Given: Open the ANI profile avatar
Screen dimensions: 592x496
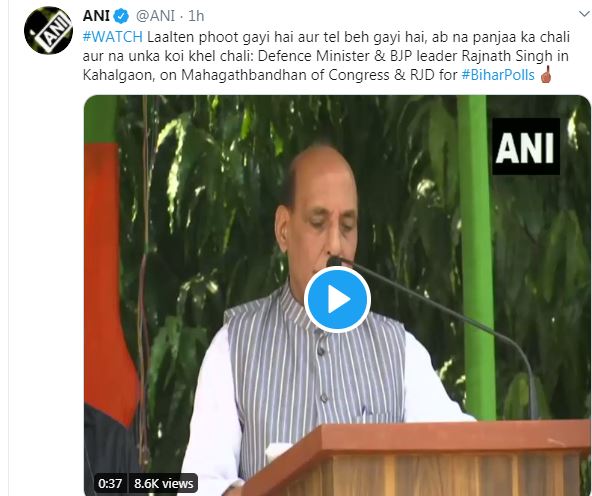Looking at the screenshot, I should click(x=48, y=30).
